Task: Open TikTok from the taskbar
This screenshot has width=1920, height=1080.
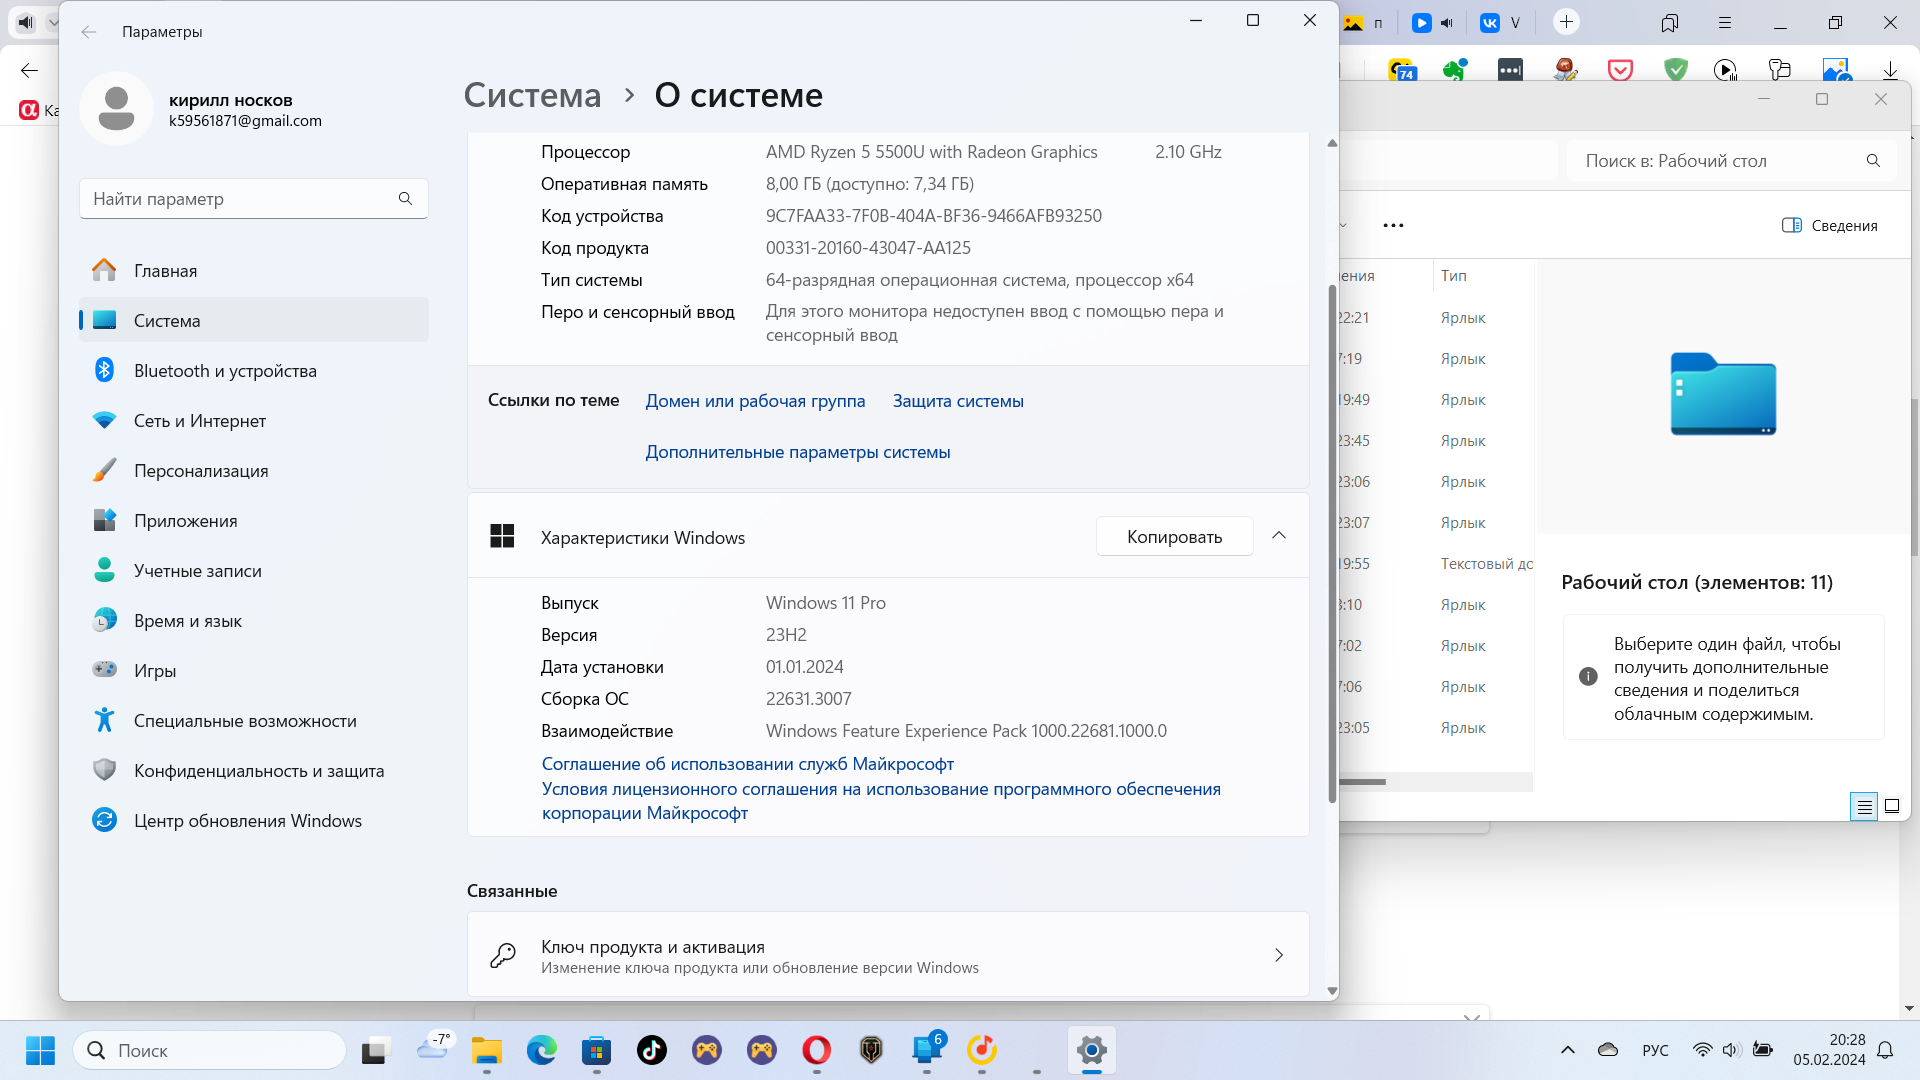Action: click(x=652, y=1050)
